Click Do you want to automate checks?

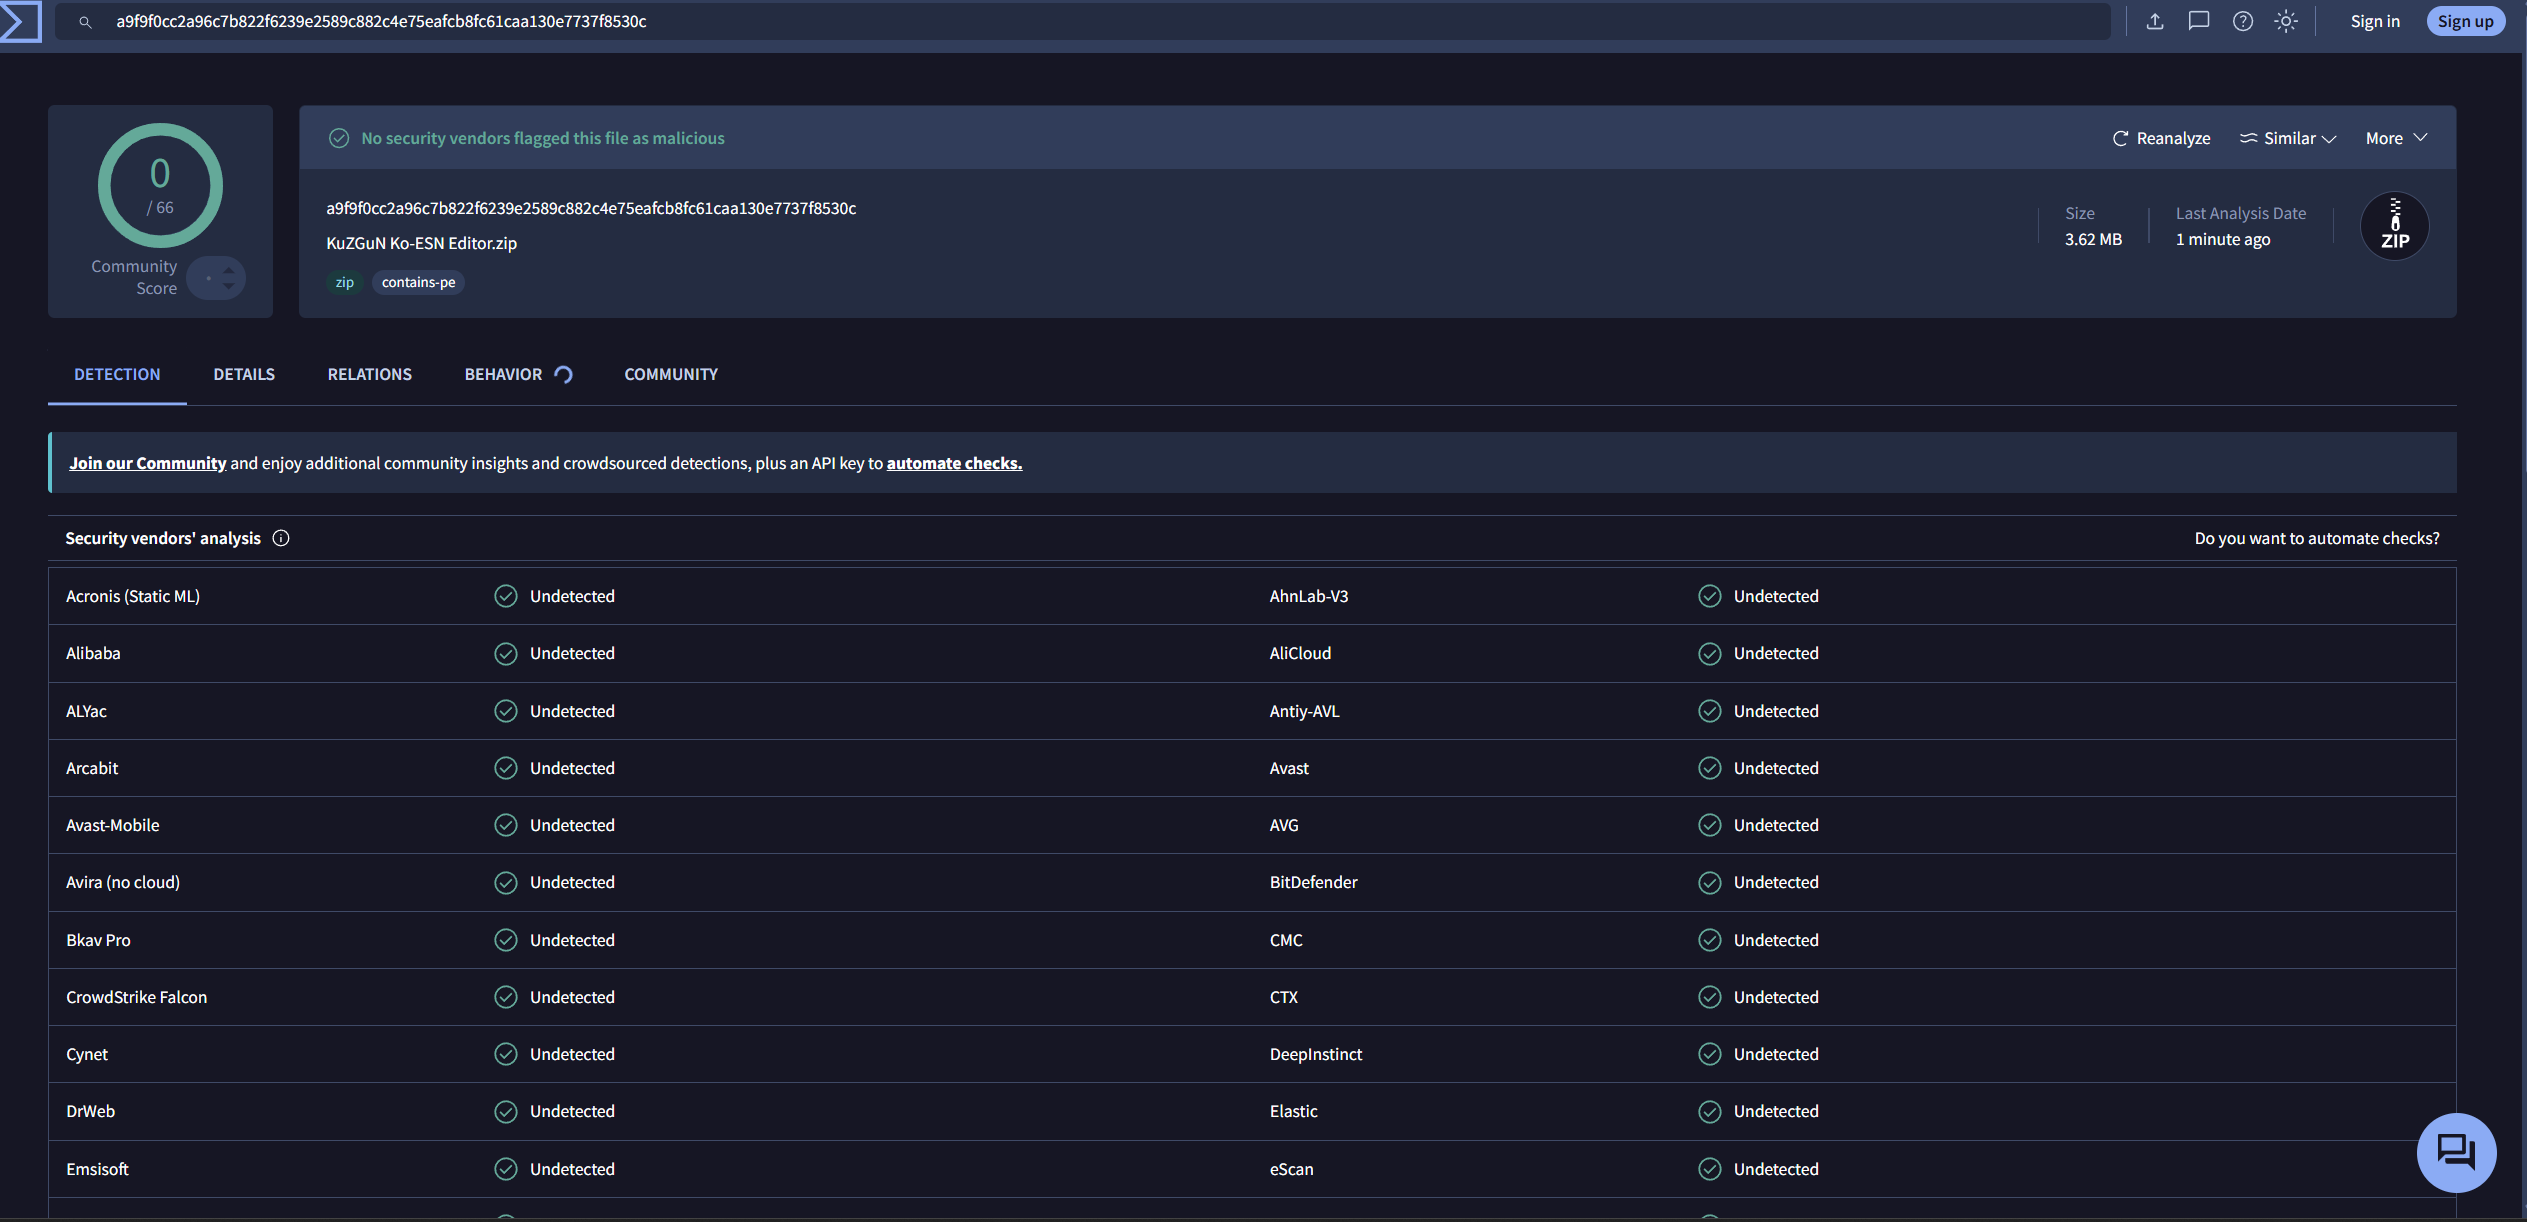click(2316, 538)
